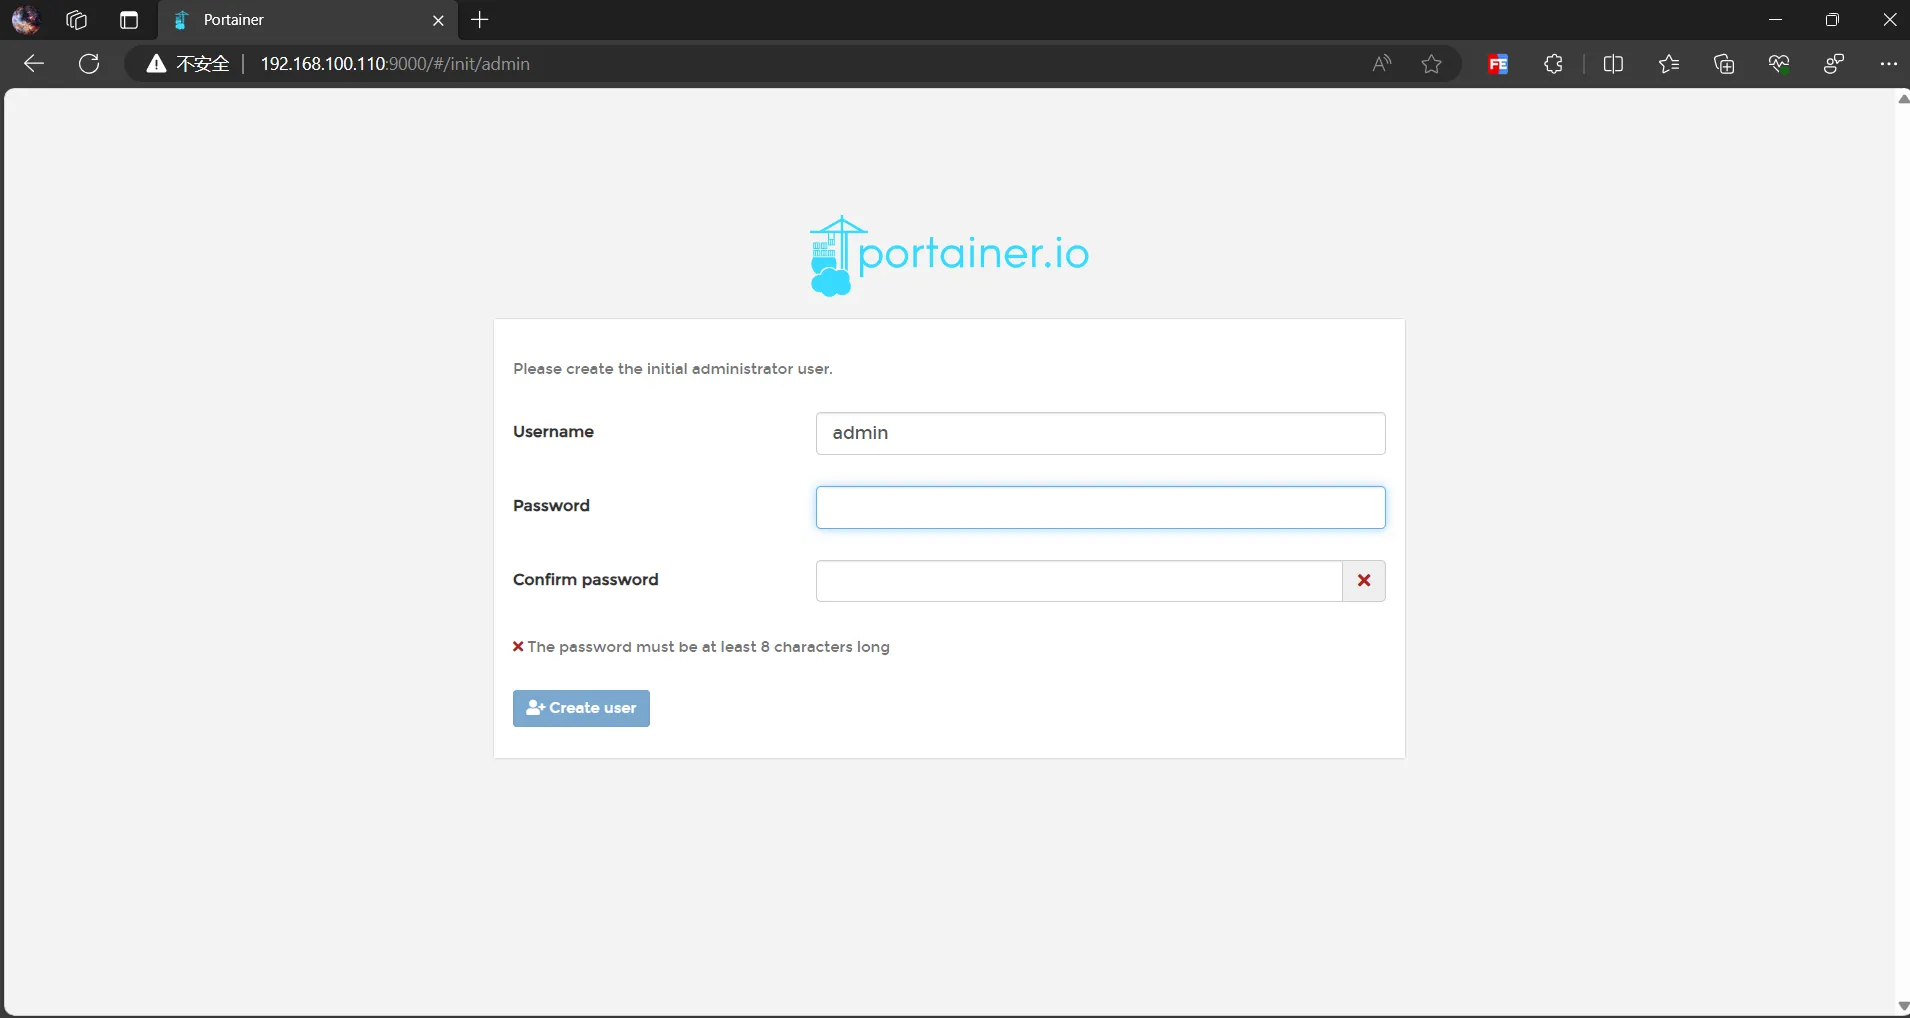The width and height of the screenshot is (1910, 1018).
Task: Open the Favorites list icon
Action: (x=1669, y=64)
